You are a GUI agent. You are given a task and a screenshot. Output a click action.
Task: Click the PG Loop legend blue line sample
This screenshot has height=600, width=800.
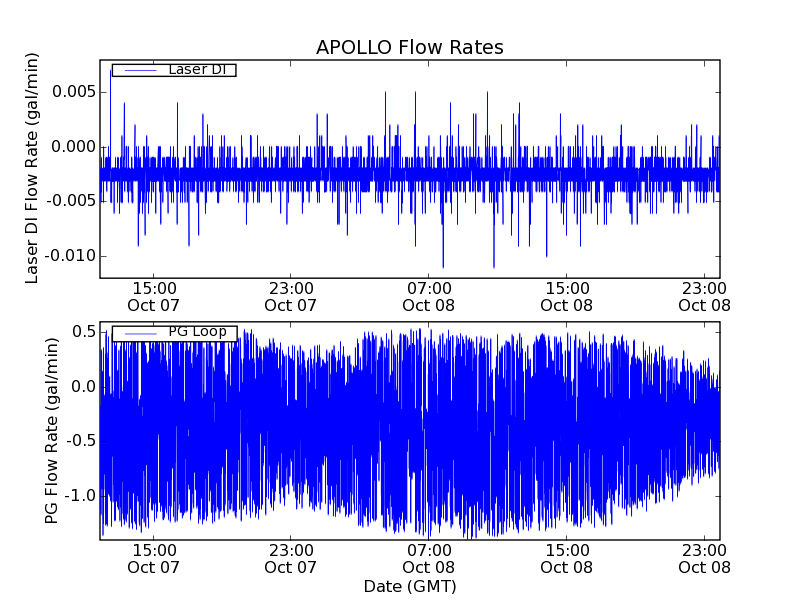point(140,333)
